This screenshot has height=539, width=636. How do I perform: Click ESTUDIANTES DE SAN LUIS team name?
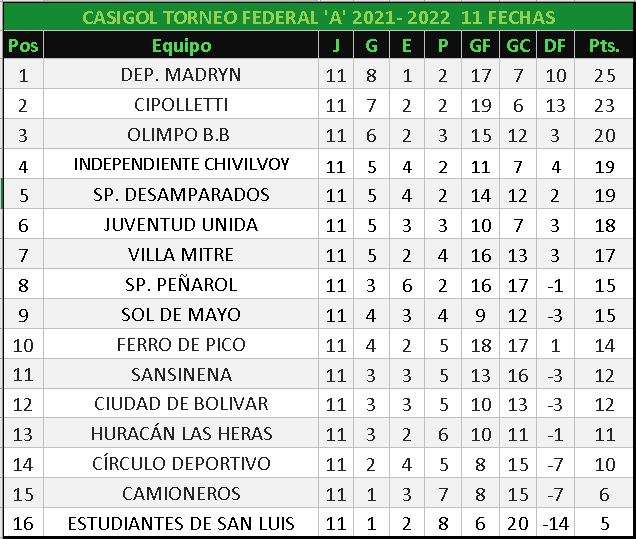pyautogui.click(x=181, y=523)
